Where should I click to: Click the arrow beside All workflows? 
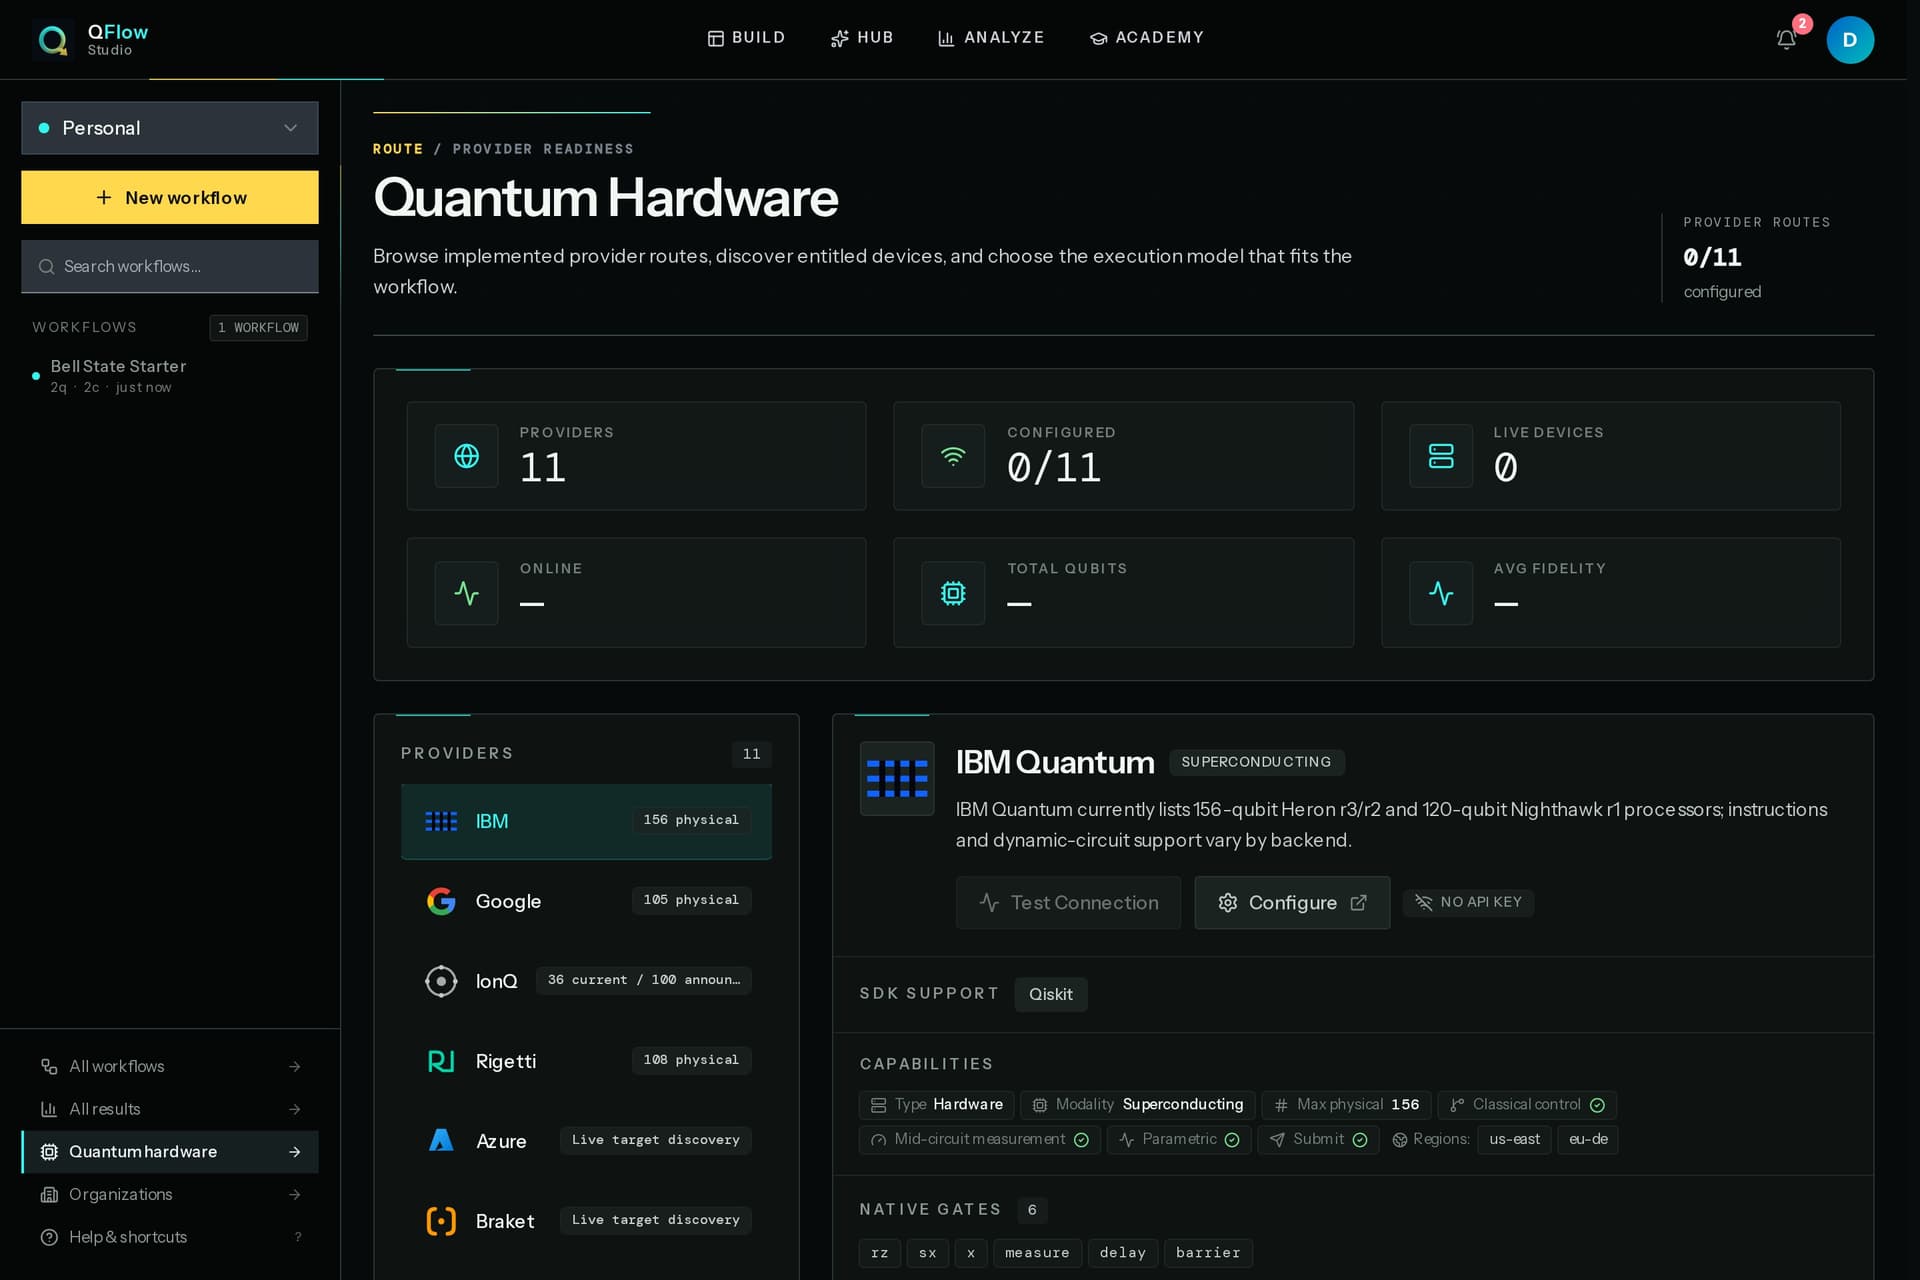[295, 1067]
